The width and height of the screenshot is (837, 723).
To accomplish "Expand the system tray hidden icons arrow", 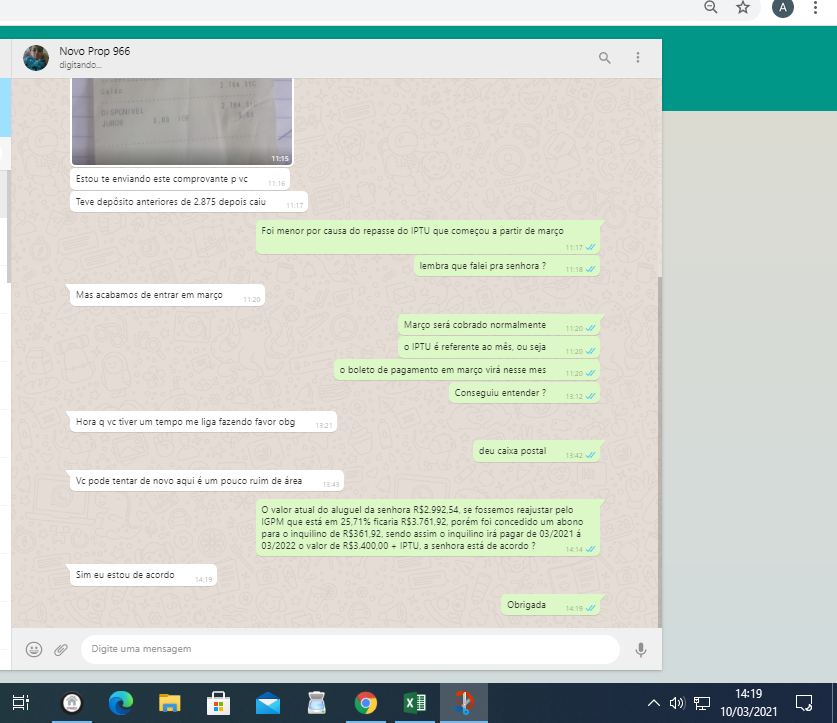I will click(654, 703).
